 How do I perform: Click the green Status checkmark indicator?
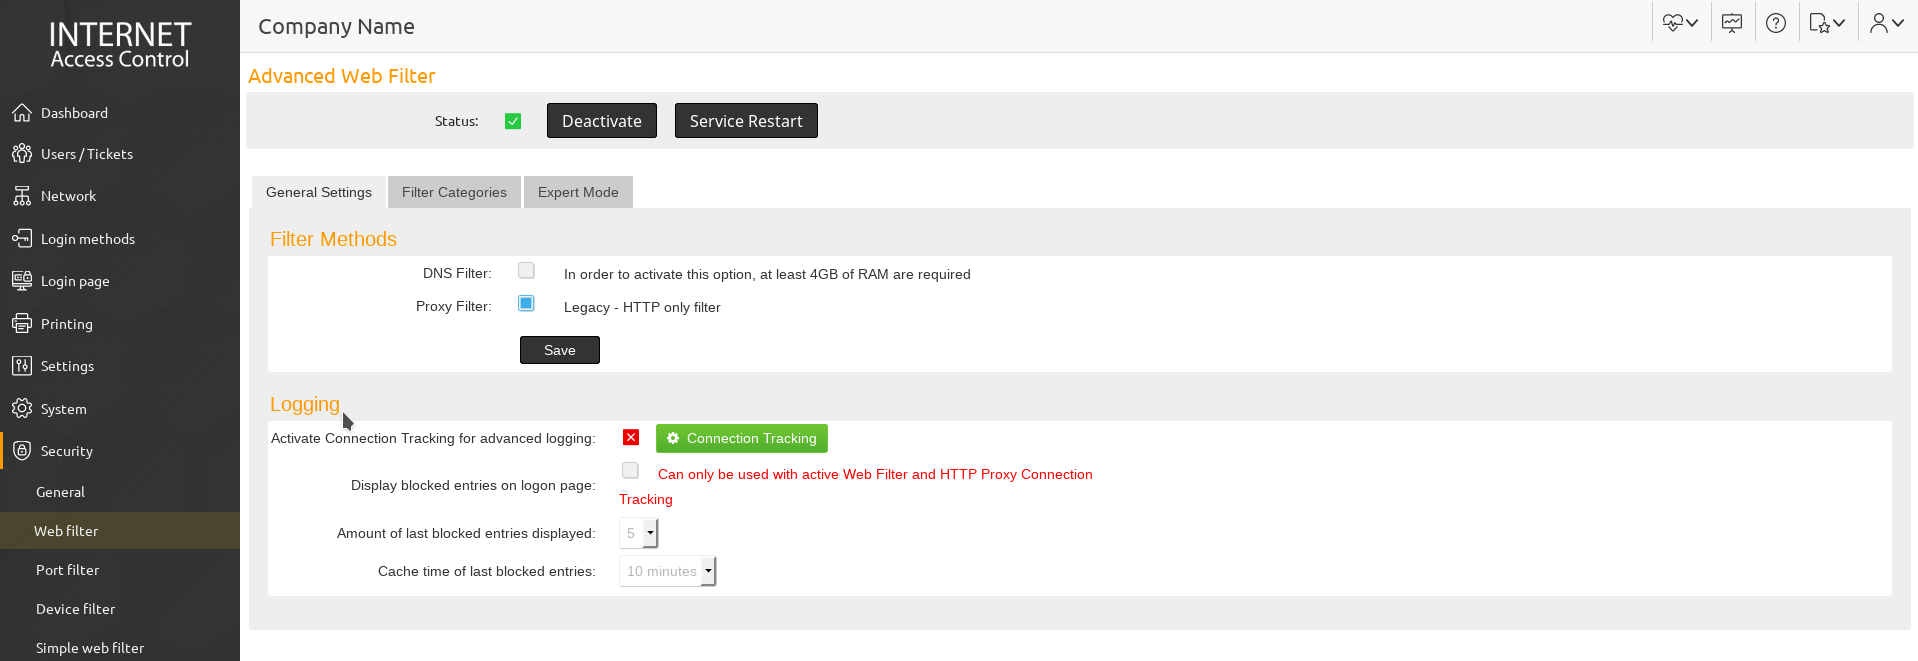(513, 121)
